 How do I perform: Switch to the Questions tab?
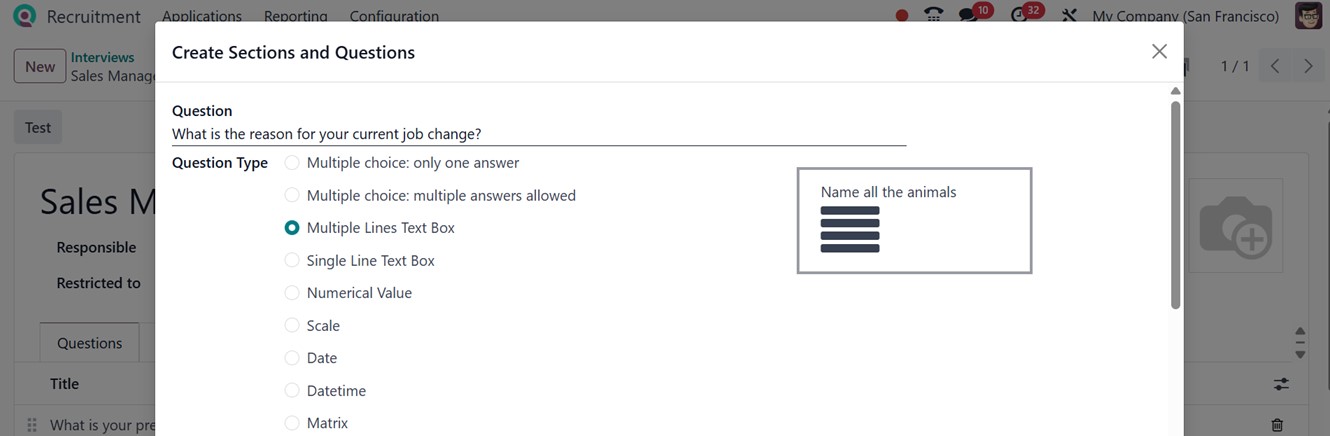pyautogui.click(x=89, y=343)
